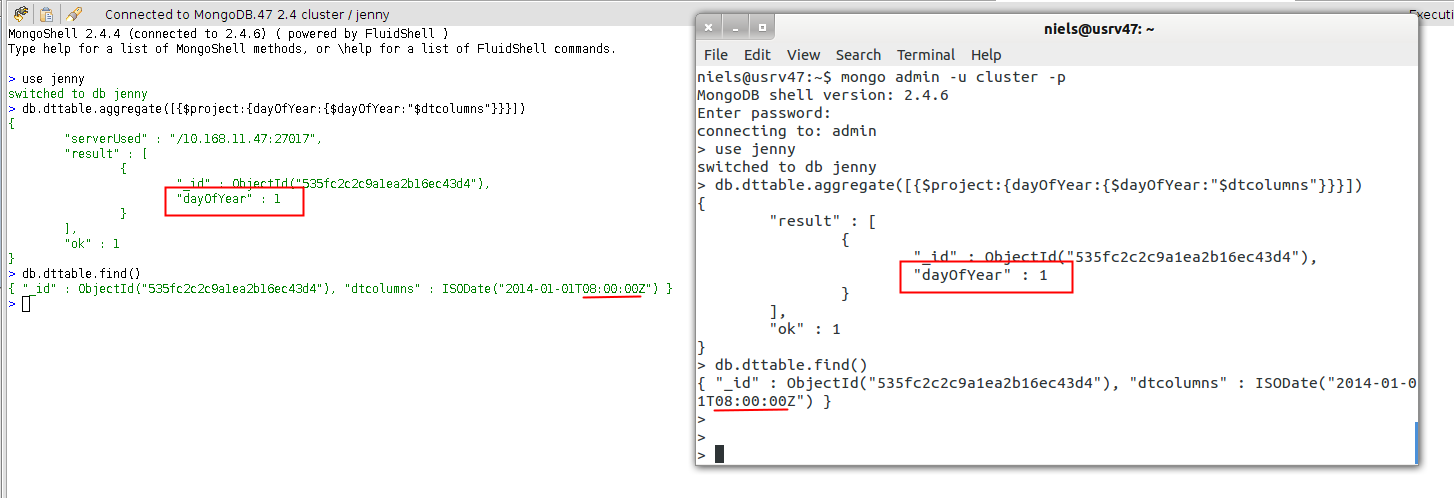Click 'connecting to: admin' line in terminal
1454x498 pixels.
tap(787, 131)
